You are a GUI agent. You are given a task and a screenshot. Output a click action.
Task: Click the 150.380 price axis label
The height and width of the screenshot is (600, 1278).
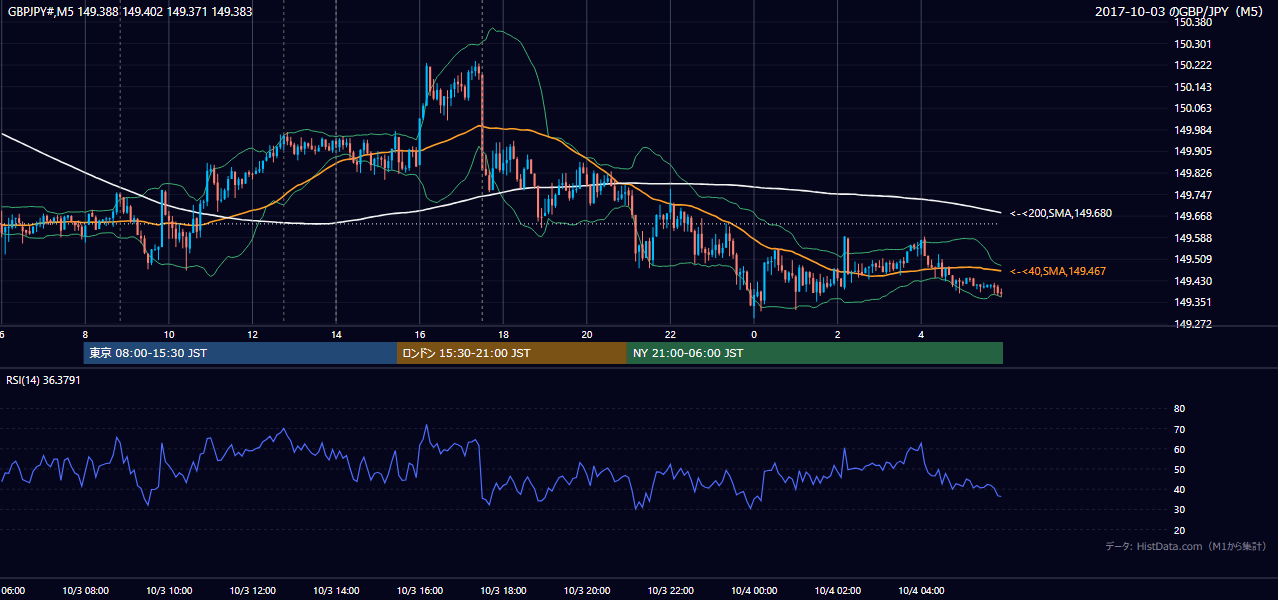tap(1193, 22)
